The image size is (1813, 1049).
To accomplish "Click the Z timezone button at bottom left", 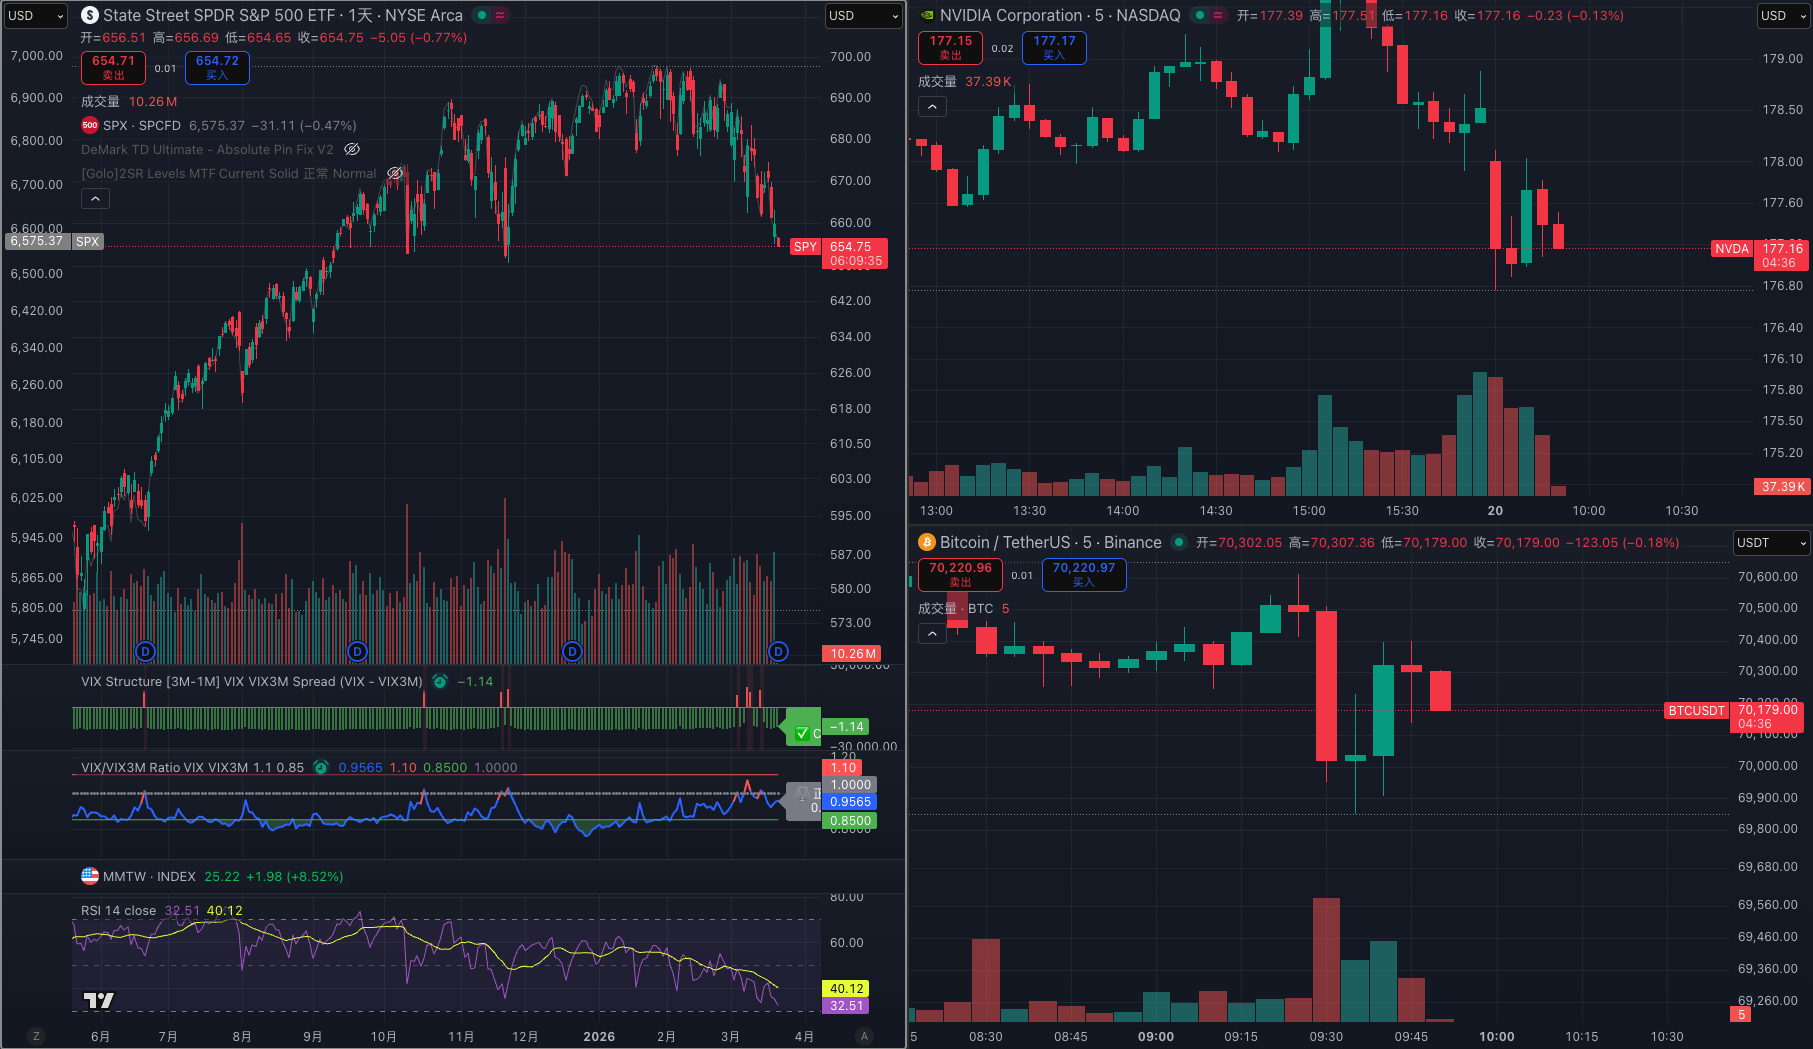I will click(x=36, y=1036).
